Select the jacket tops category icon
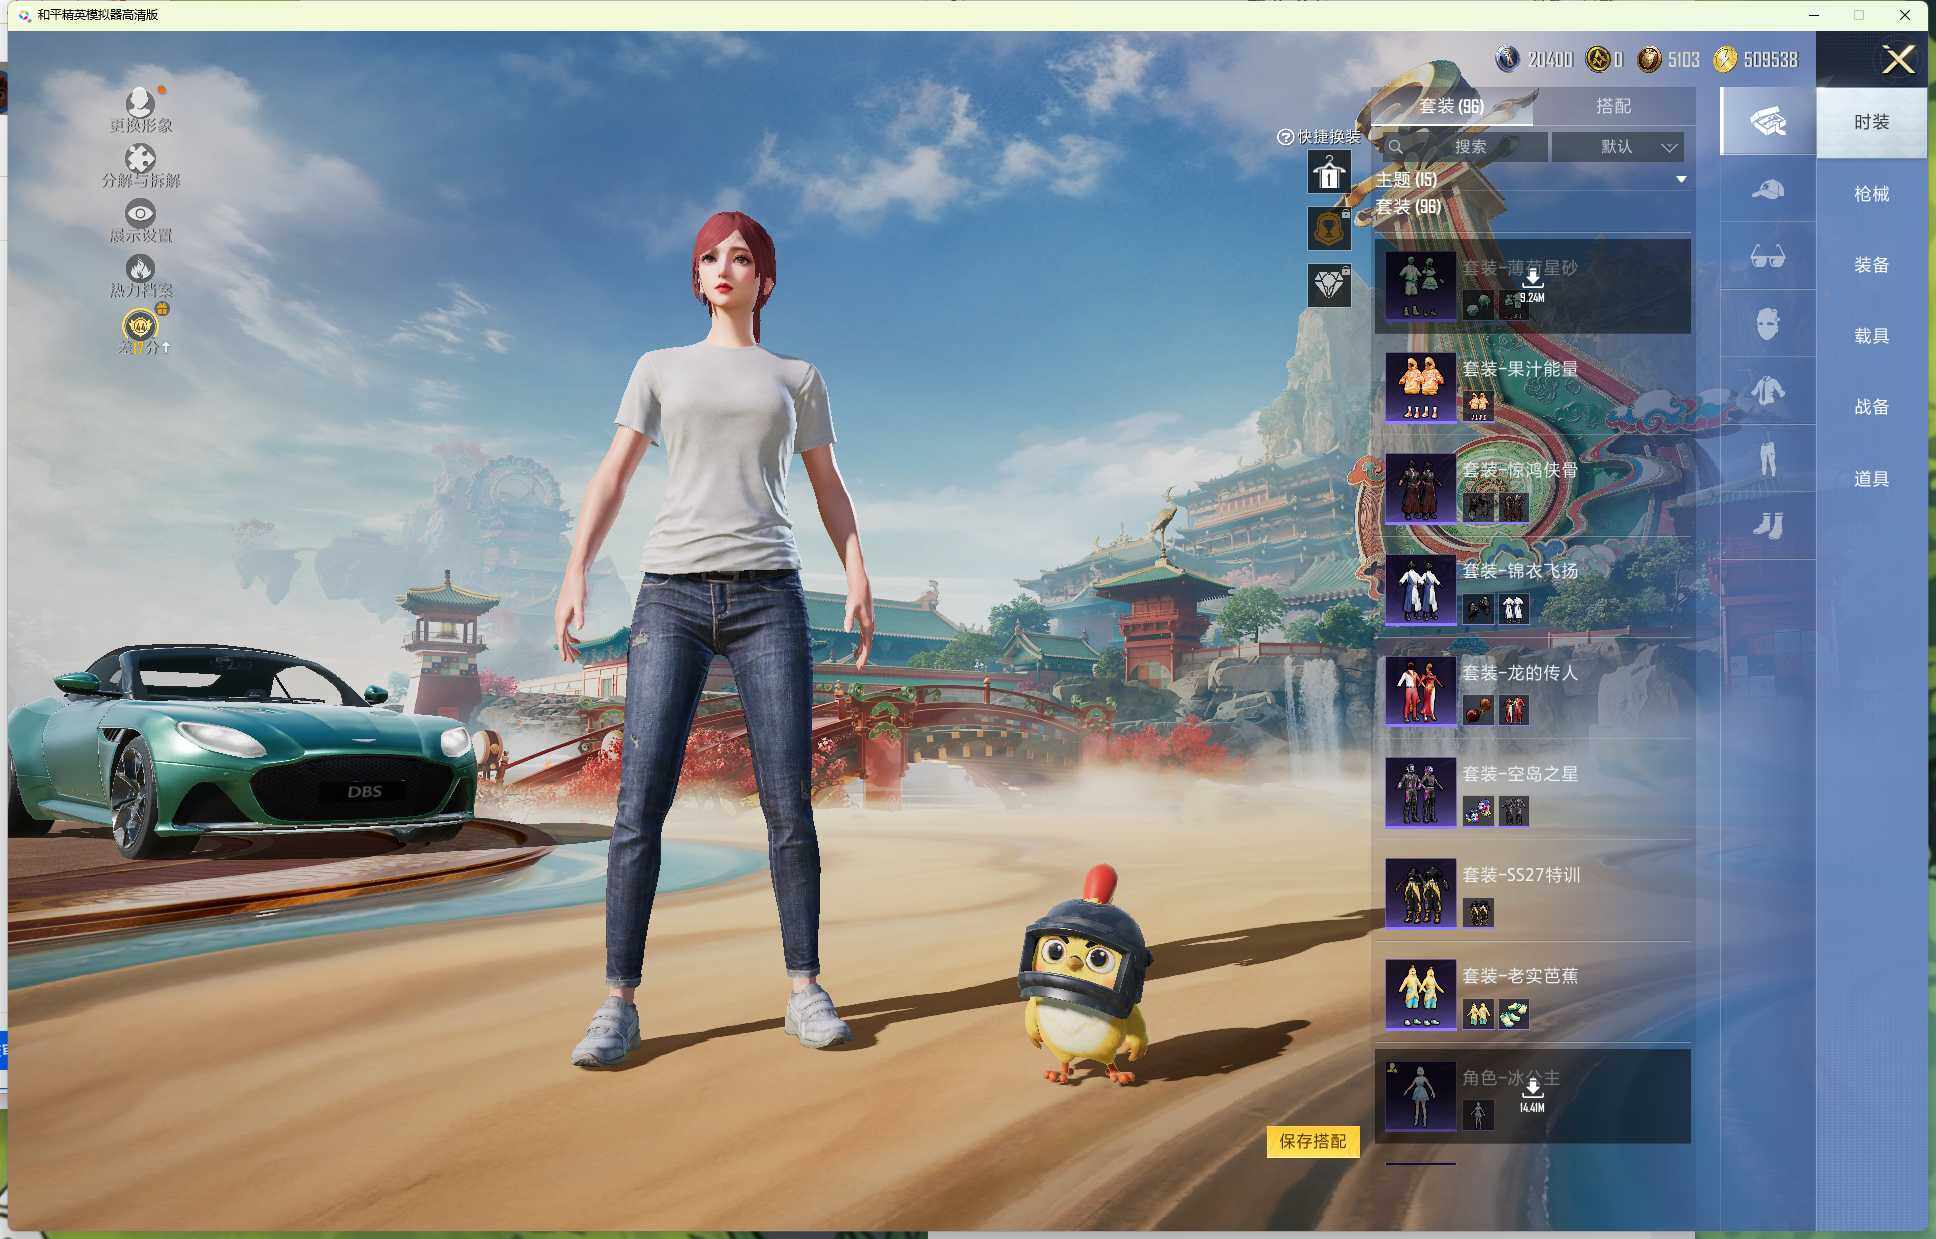 click(x=1767, y=391)
